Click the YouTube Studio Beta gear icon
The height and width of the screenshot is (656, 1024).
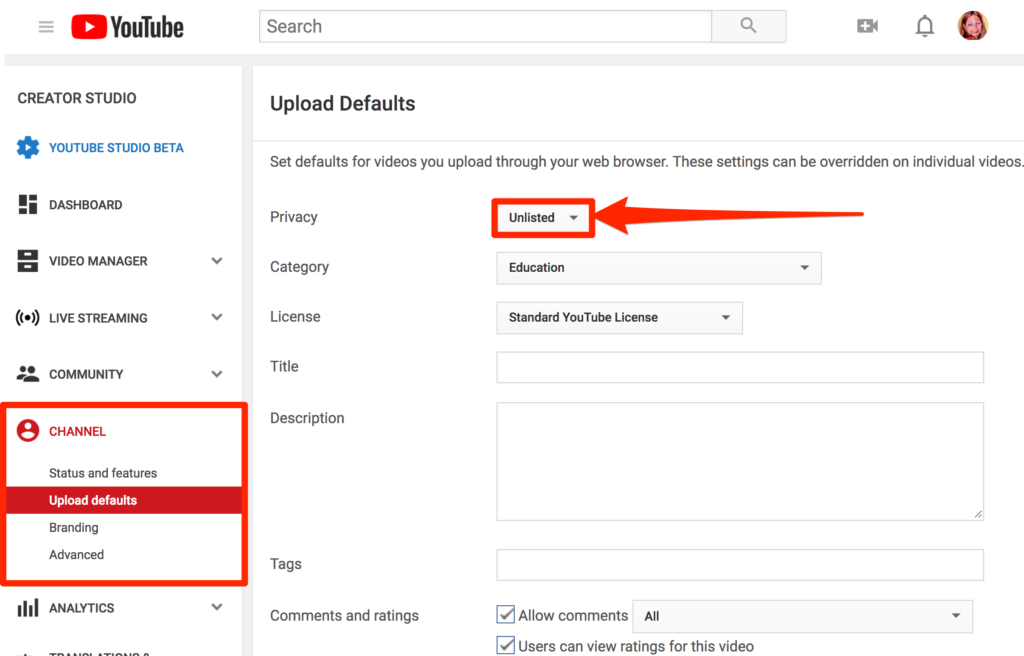(x=28, y=148)
